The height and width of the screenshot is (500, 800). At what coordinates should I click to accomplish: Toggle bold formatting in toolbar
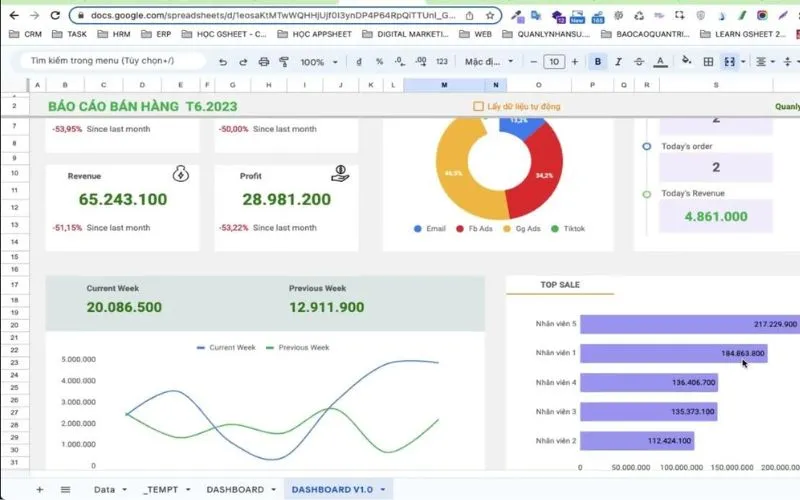(598, 62)
